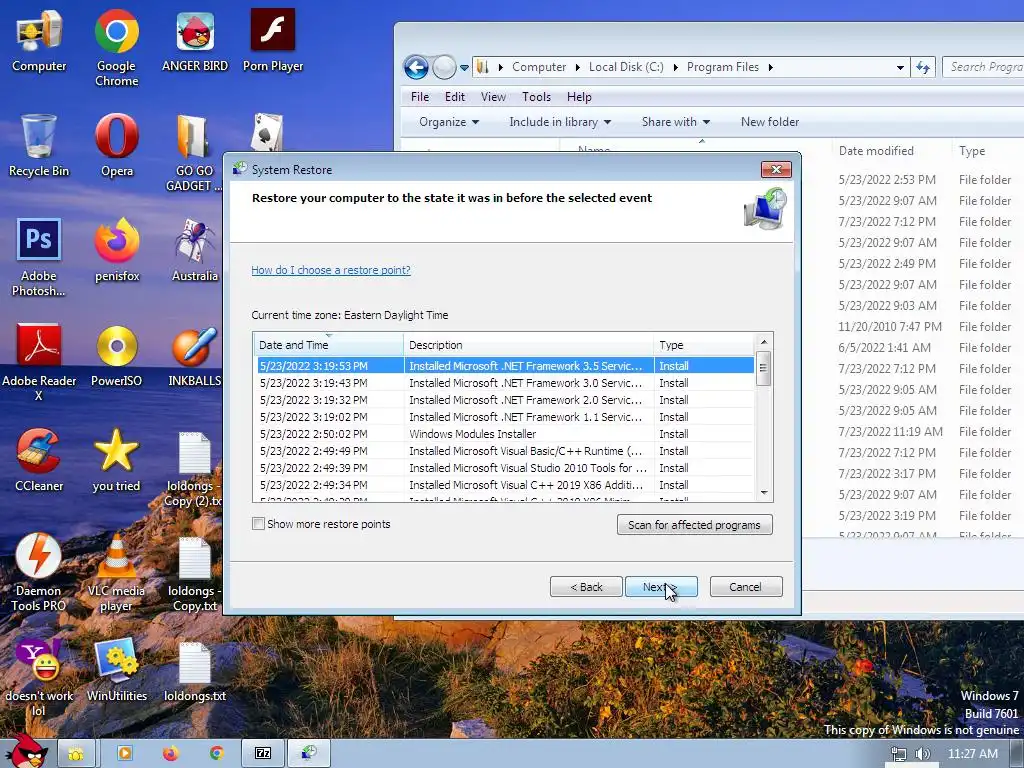This screenshot has height=768, width=1024.
Task: Select the Daemon Tools PRO icon
Action: (x=39, y=573)
